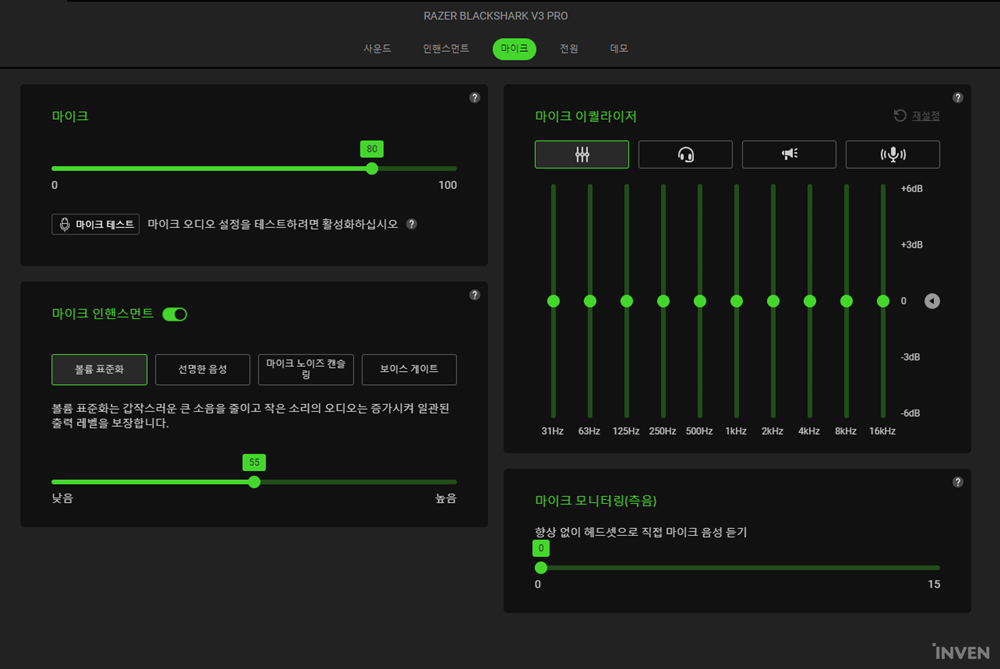1000x669 pixels.
Task: Click the 8kHz equalizer band handle
Action: pos(846,301)
